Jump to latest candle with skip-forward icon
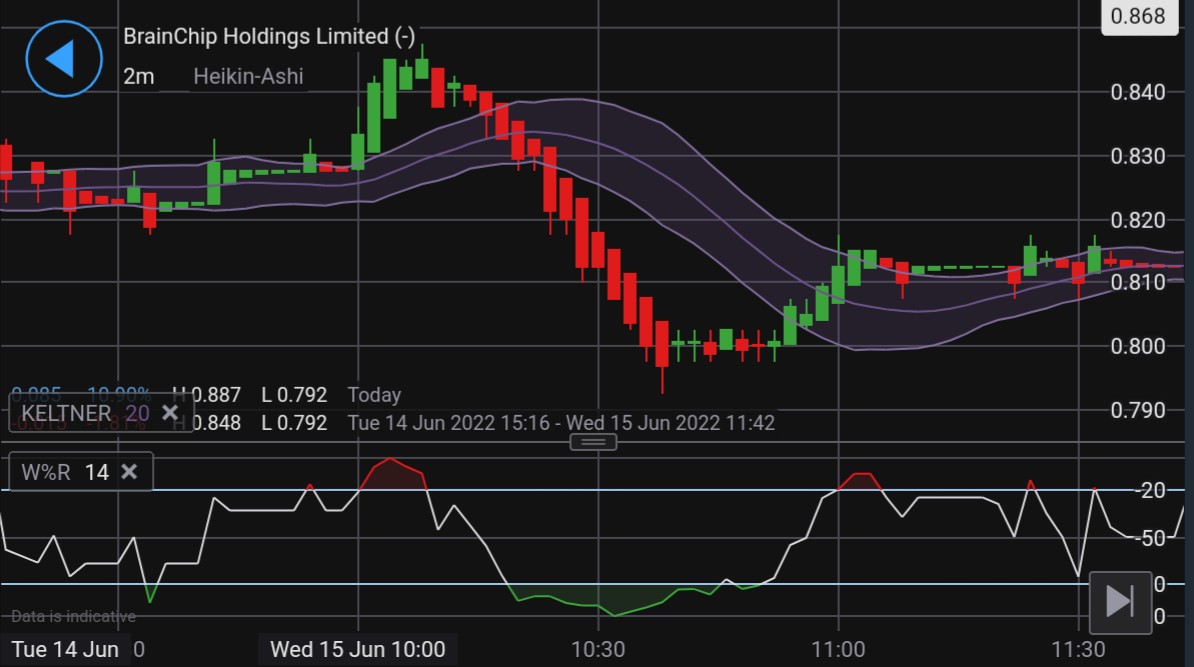Image resolution: width=1194 pixels, height=667 pixels. click(1118, 601)
